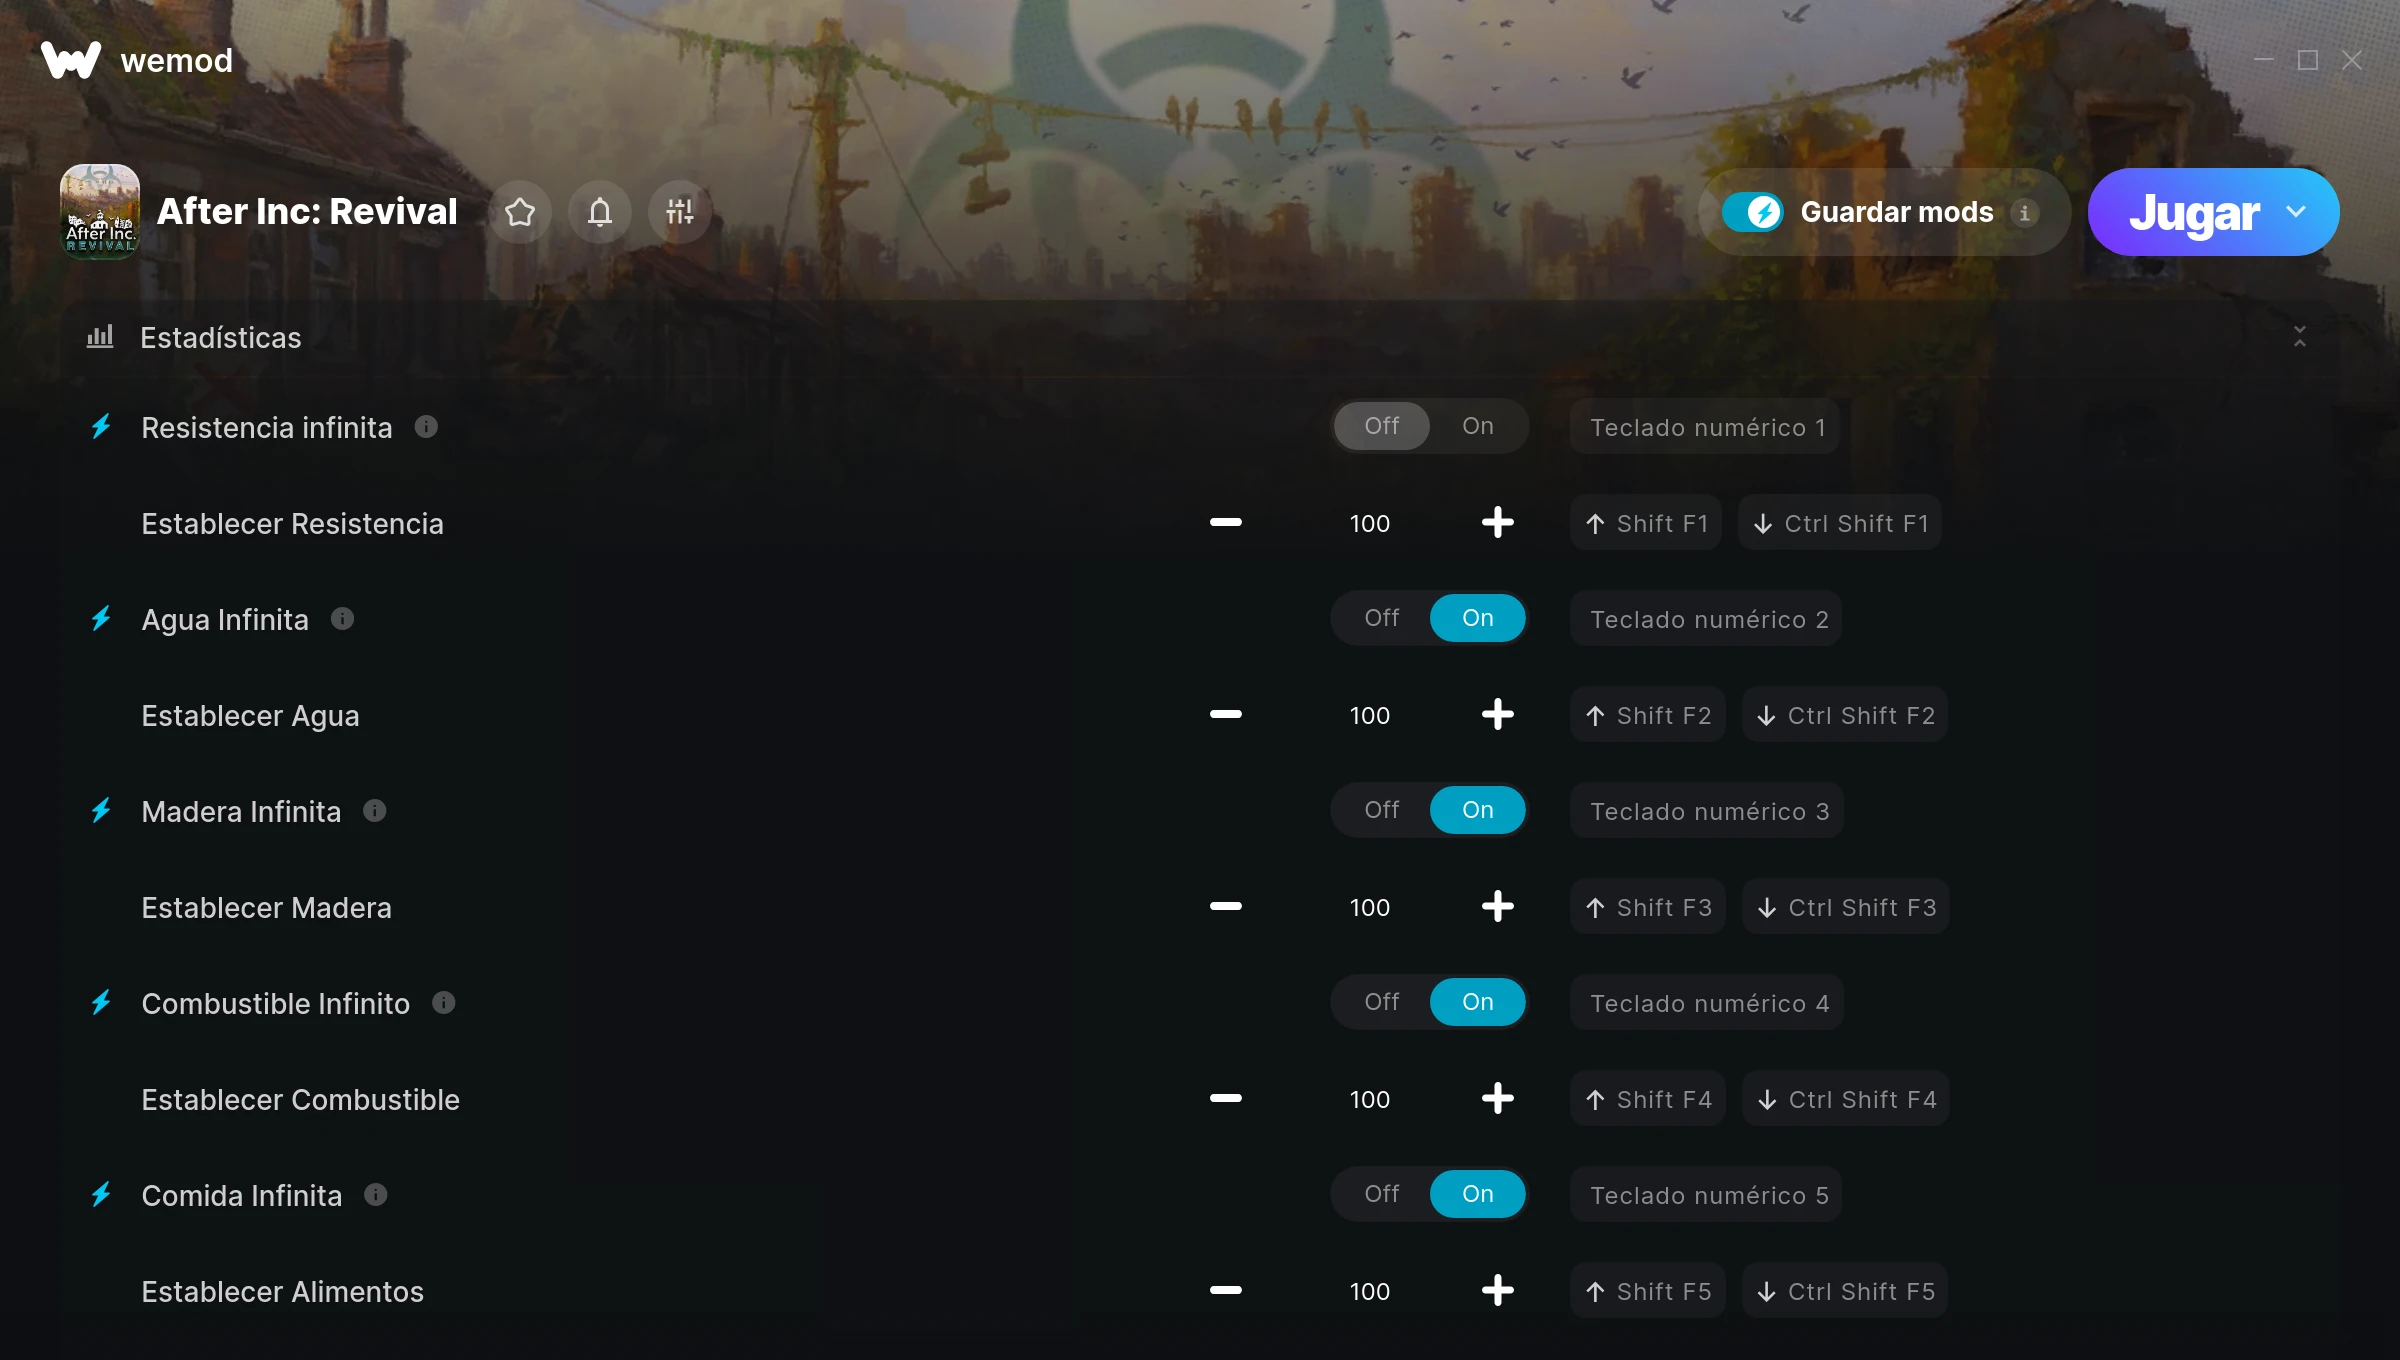Select the Estadísticas category header

pos(221,338)
